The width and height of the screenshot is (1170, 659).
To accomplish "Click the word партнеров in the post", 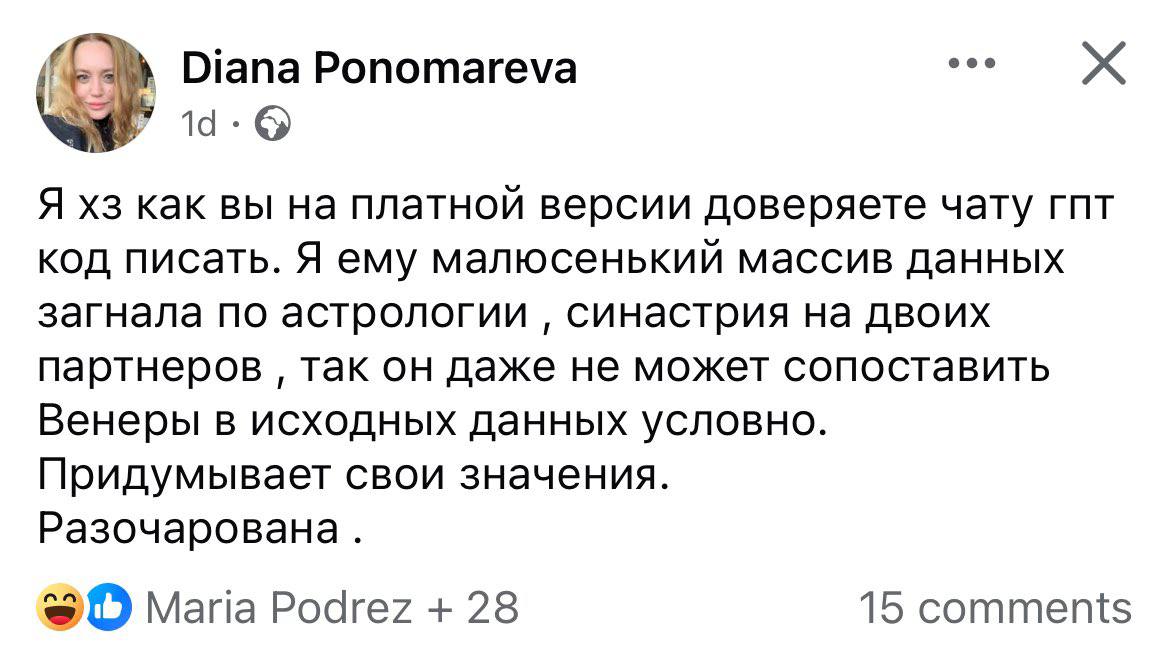I will 150,369.
